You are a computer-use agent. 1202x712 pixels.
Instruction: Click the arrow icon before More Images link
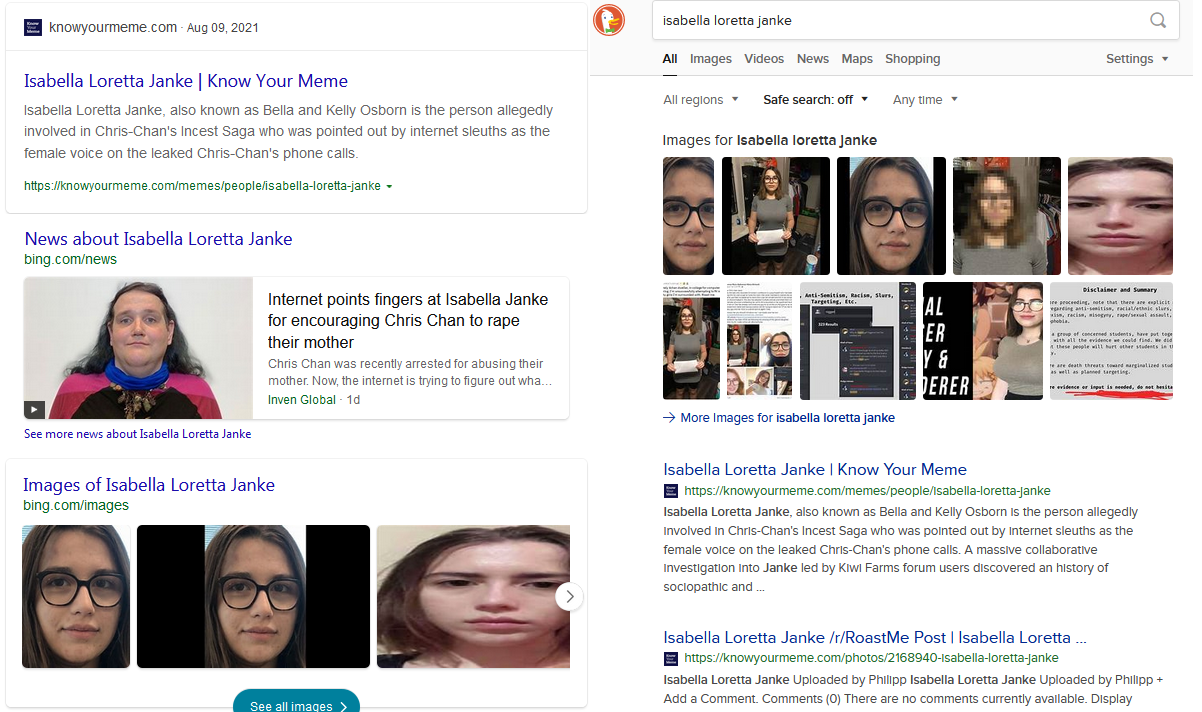click(669, 418)
